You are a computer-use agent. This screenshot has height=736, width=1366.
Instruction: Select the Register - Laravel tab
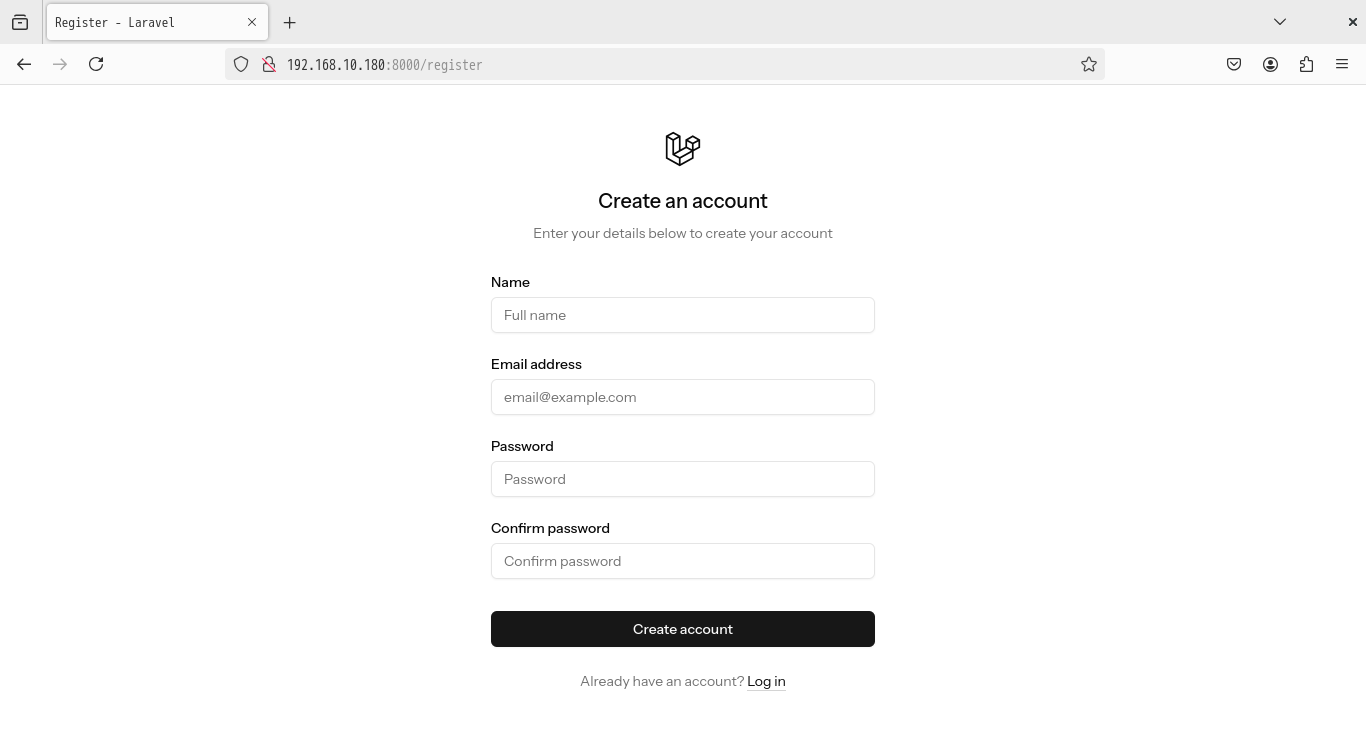point(140,22)
